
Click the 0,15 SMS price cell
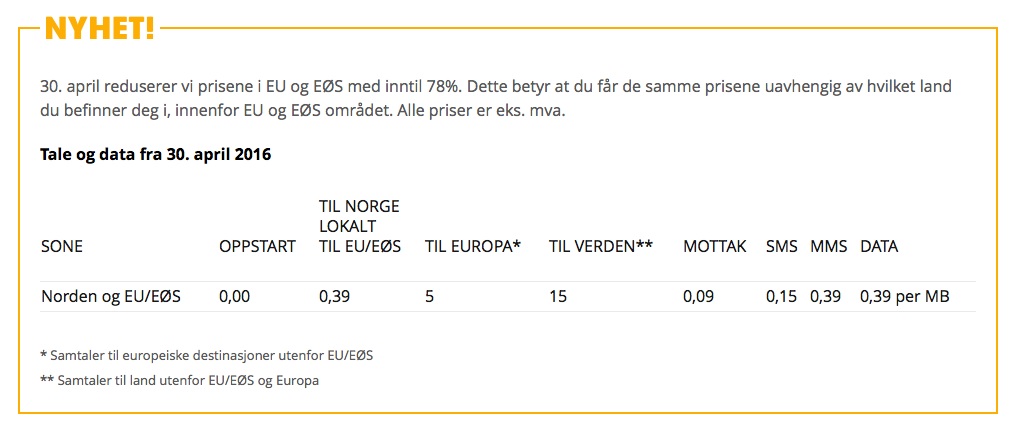781,297
